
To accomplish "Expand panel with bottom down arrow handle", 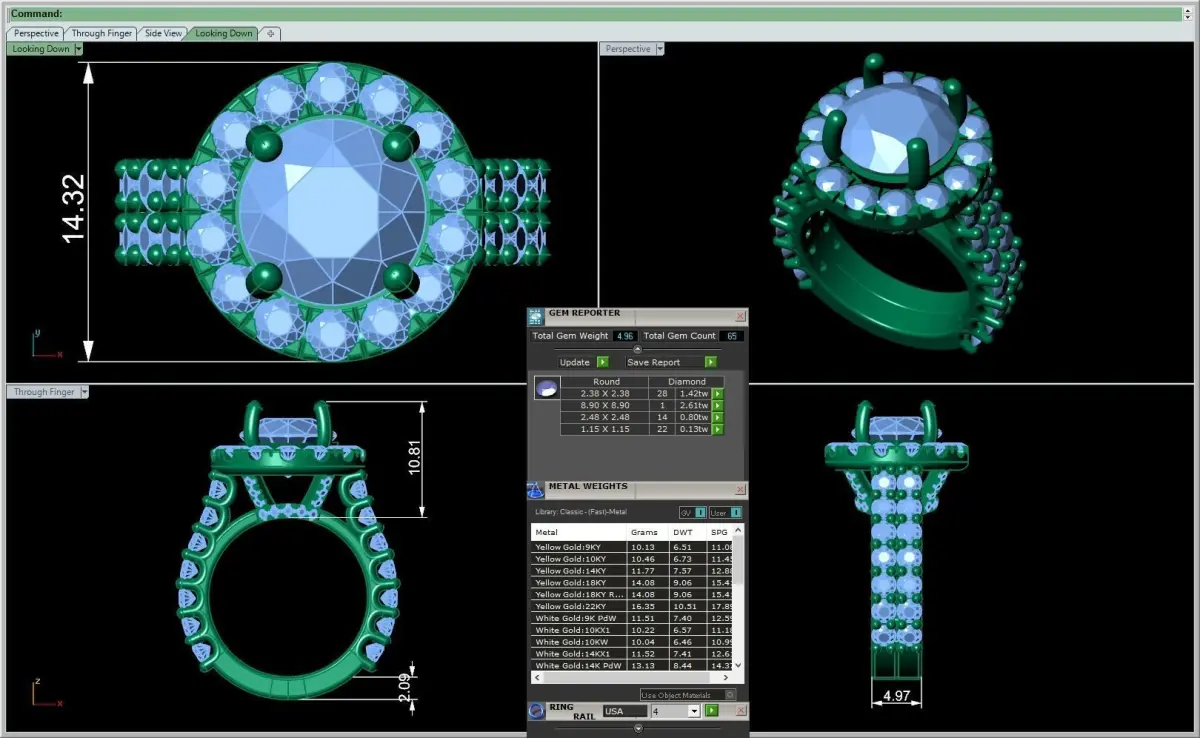I will click(x=638, y=728).
